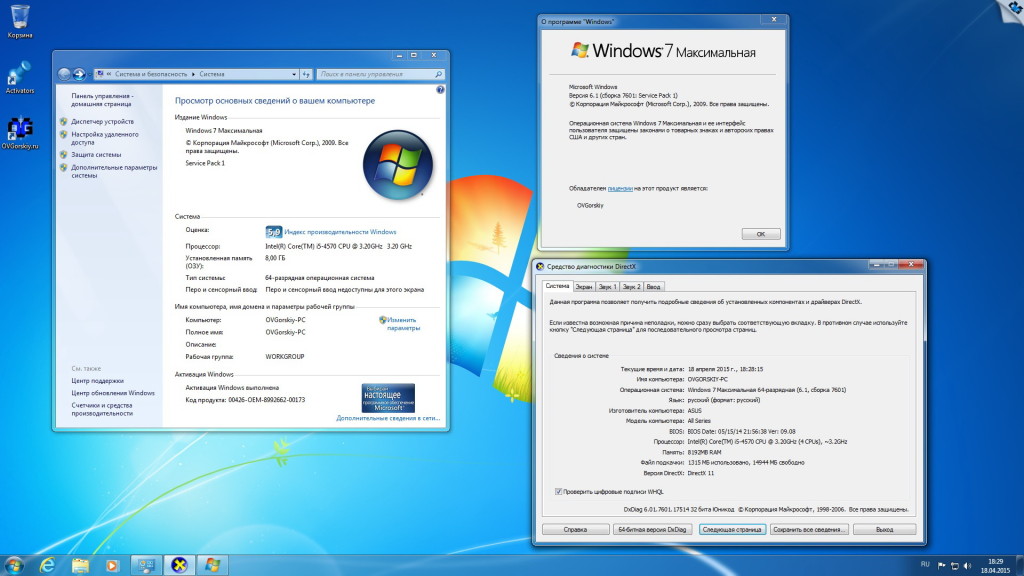Click the Система breadcrumb in address bar
Screen dimensions: 1024x576
[212, 74]
